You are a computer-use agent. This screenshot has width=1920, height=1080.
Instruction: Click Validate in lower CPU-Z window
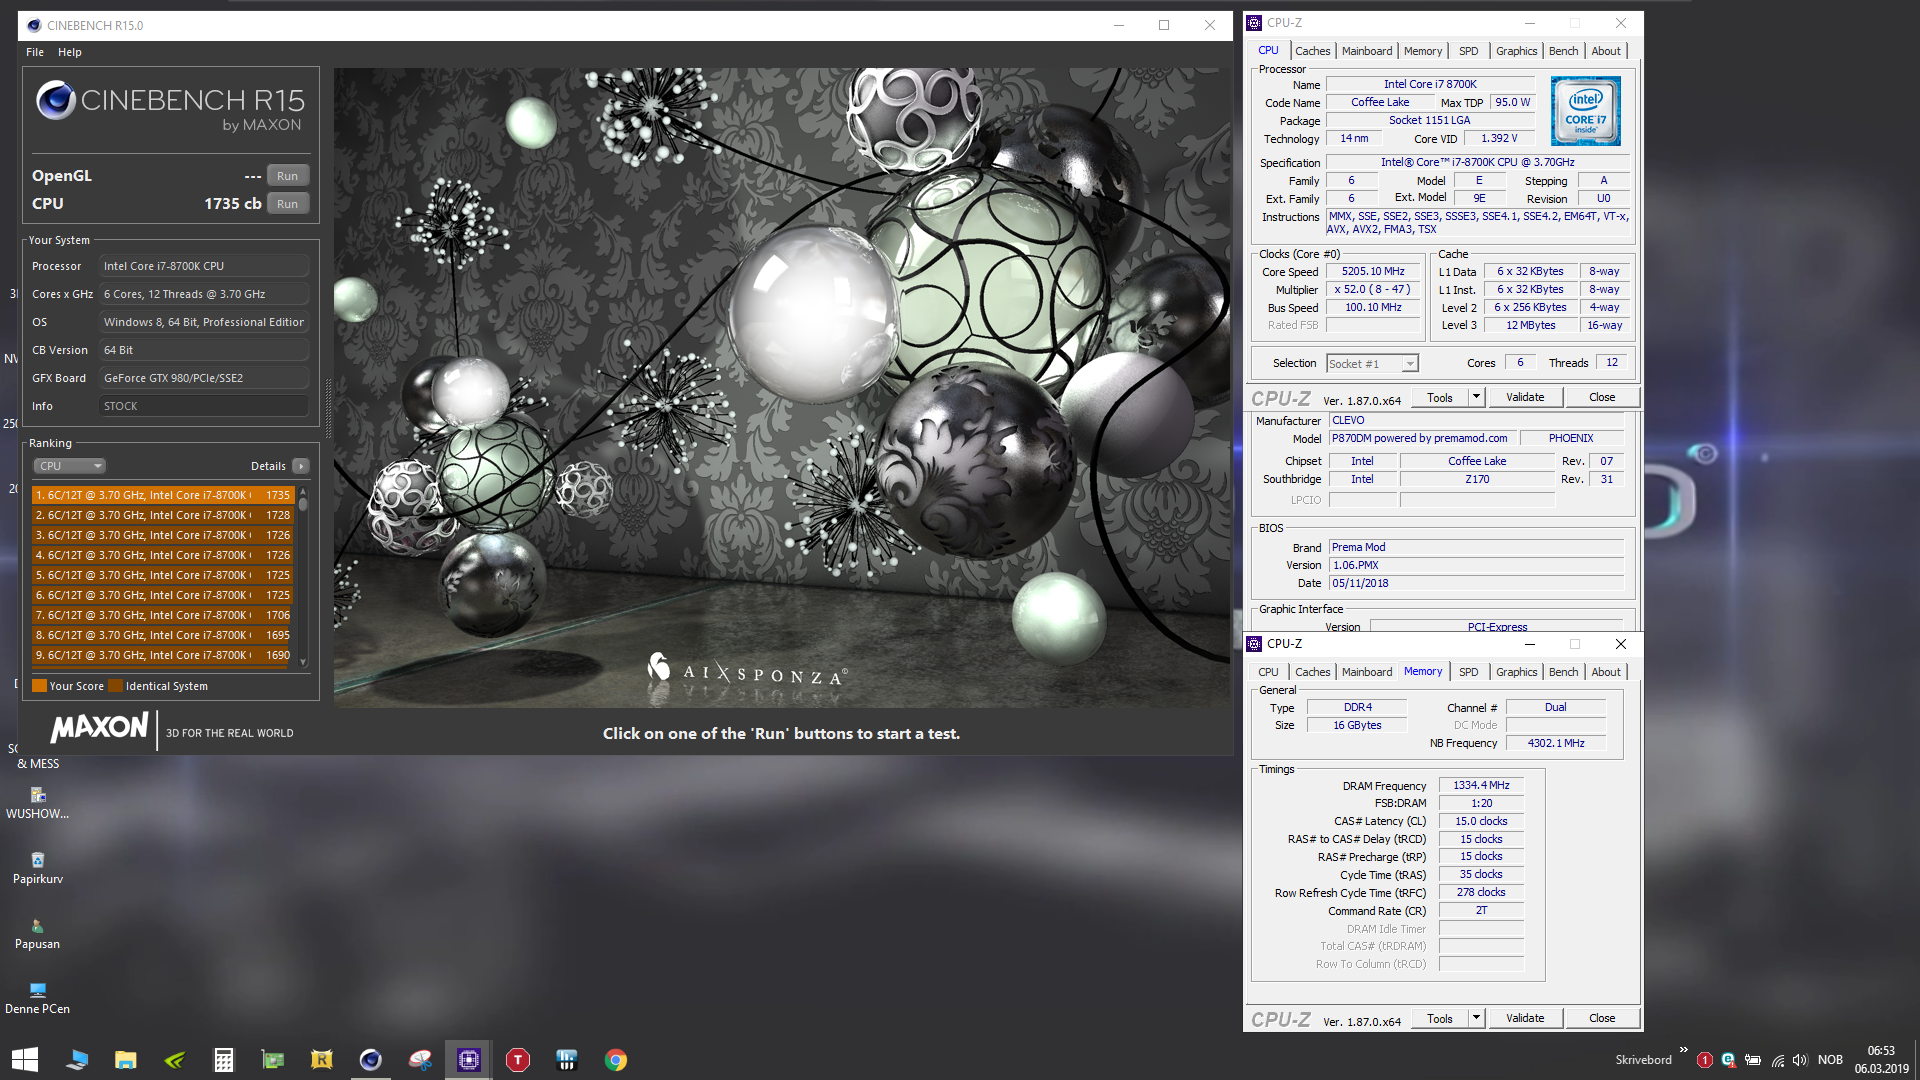[x=1525, y=1018]
